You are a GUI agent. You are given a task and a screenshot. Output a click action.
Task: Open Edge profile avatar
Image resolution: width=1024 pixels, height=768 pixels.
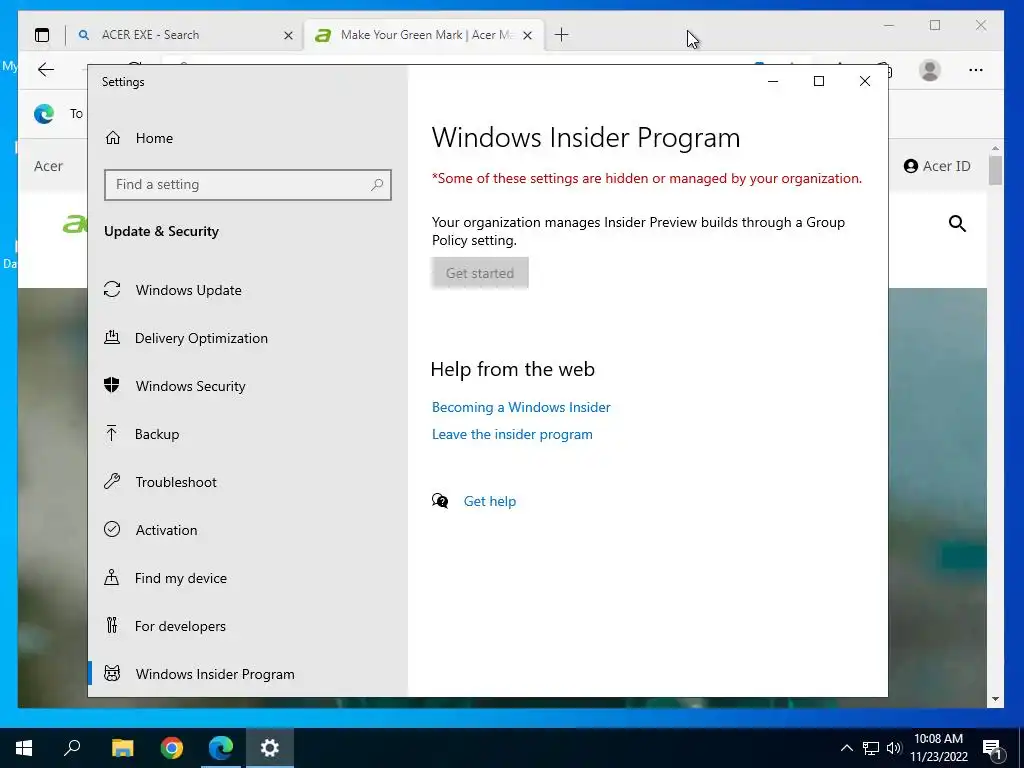(929, 70)
